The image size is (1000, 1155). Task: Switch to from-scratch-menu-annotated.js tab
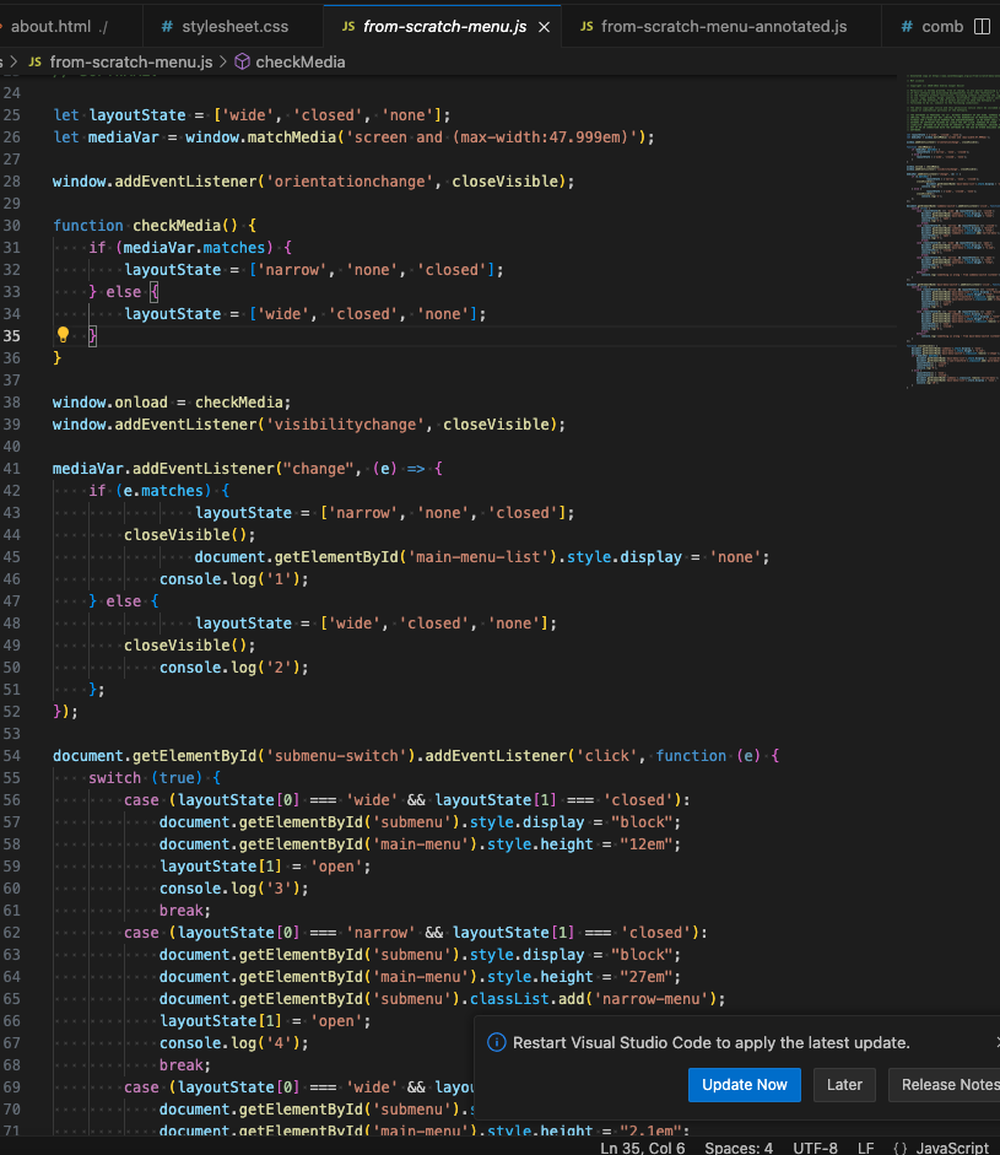[723, 27]
